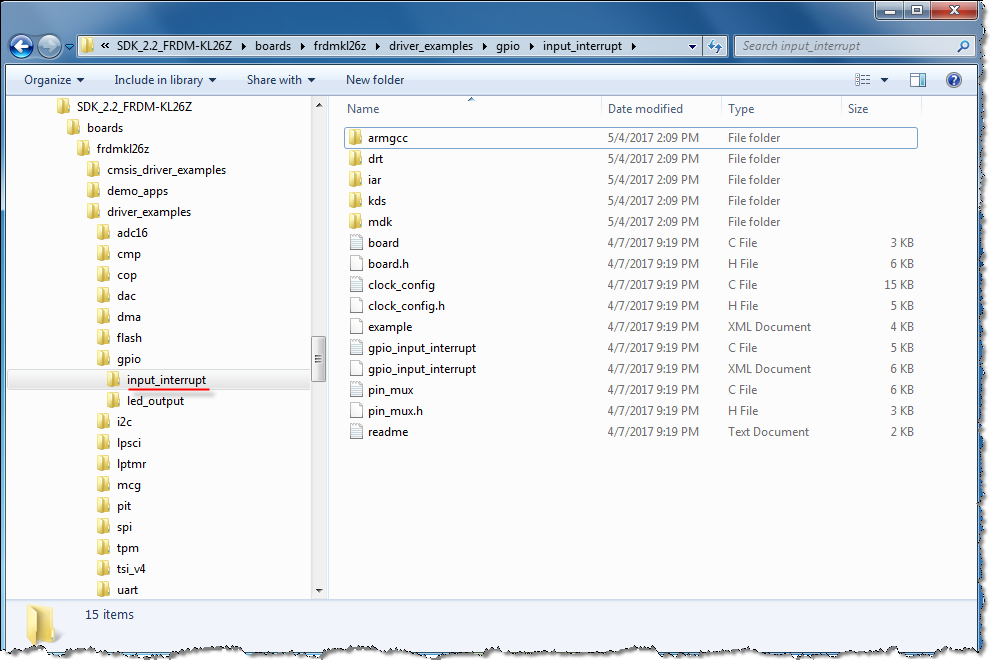Open the Help icon
Image resolution: width=990 pixels, height=660 pixels.
(x=953, y=80)
